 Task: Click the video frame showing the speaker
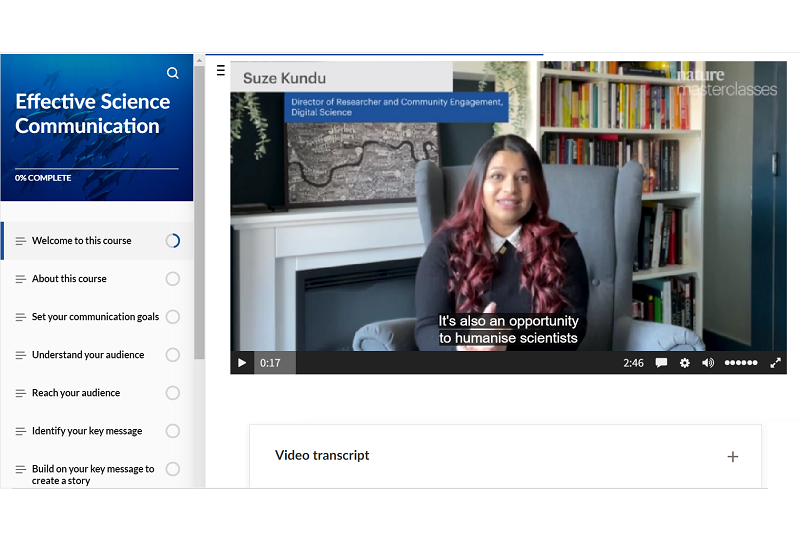tap(508, 206)
